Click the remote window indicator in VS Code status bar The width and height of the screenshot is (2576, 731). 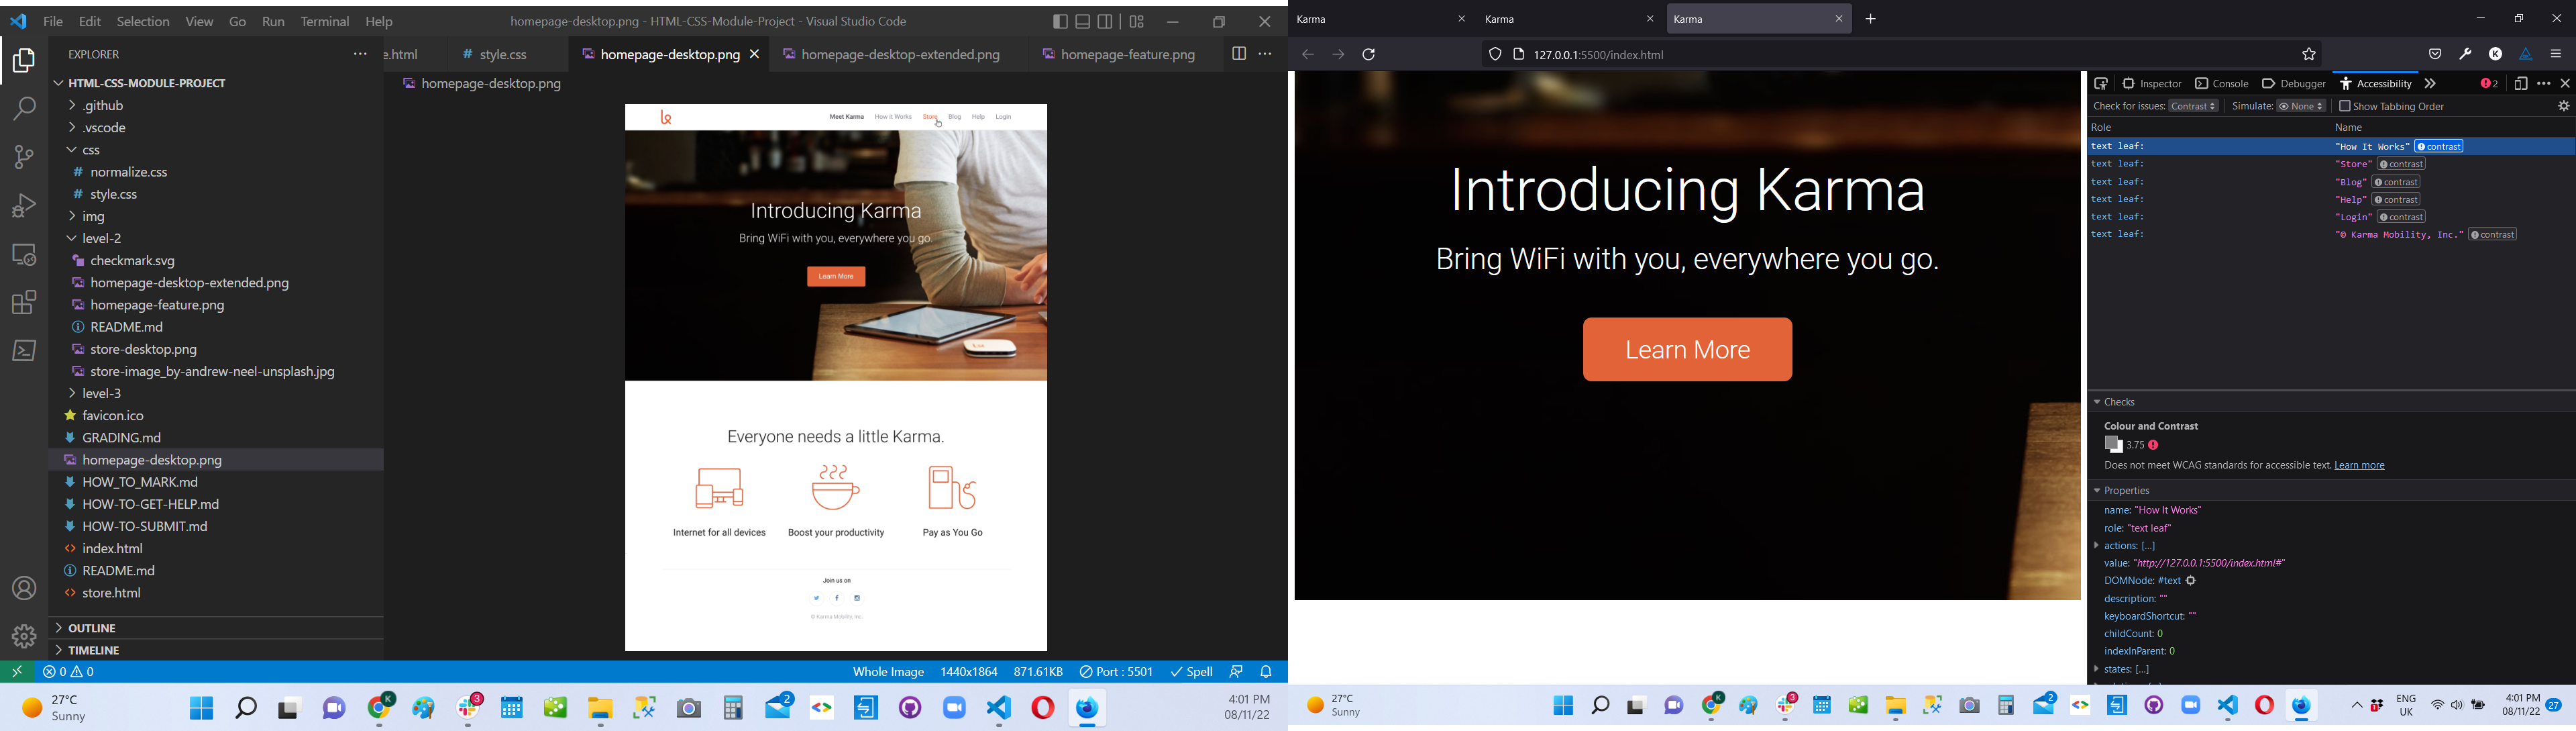point(17,672)
